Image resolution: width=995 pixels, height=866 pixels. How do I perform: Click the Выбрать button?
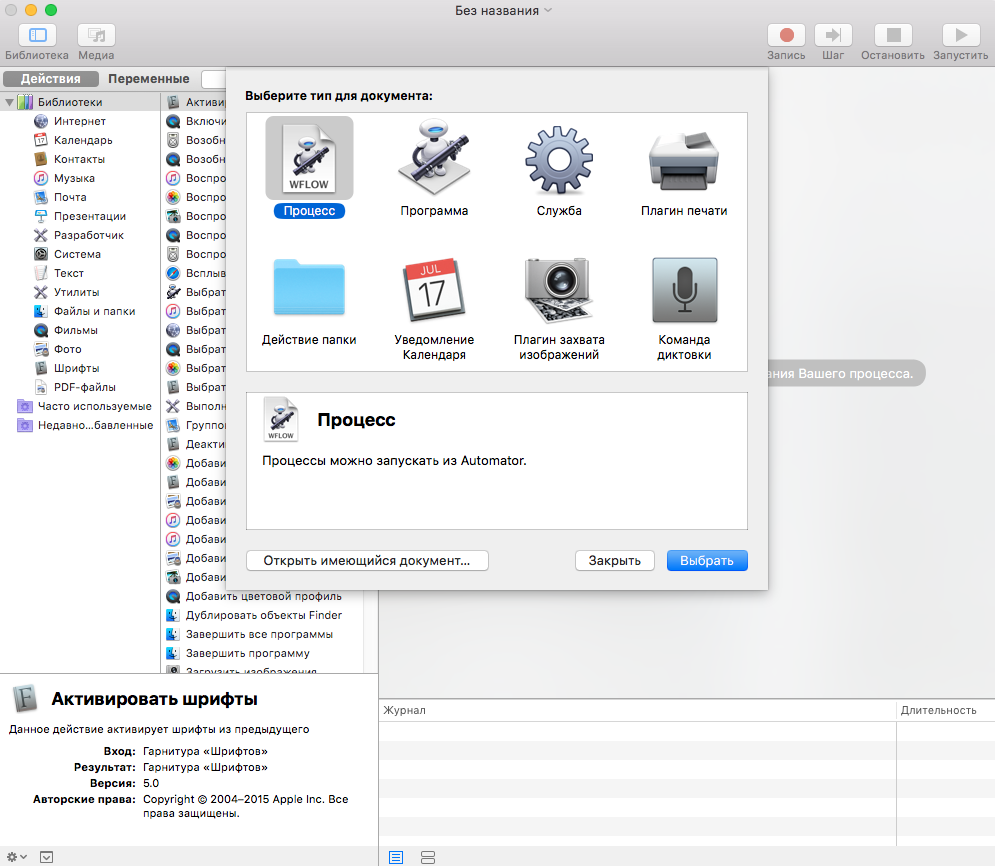[x=707, y=560]
